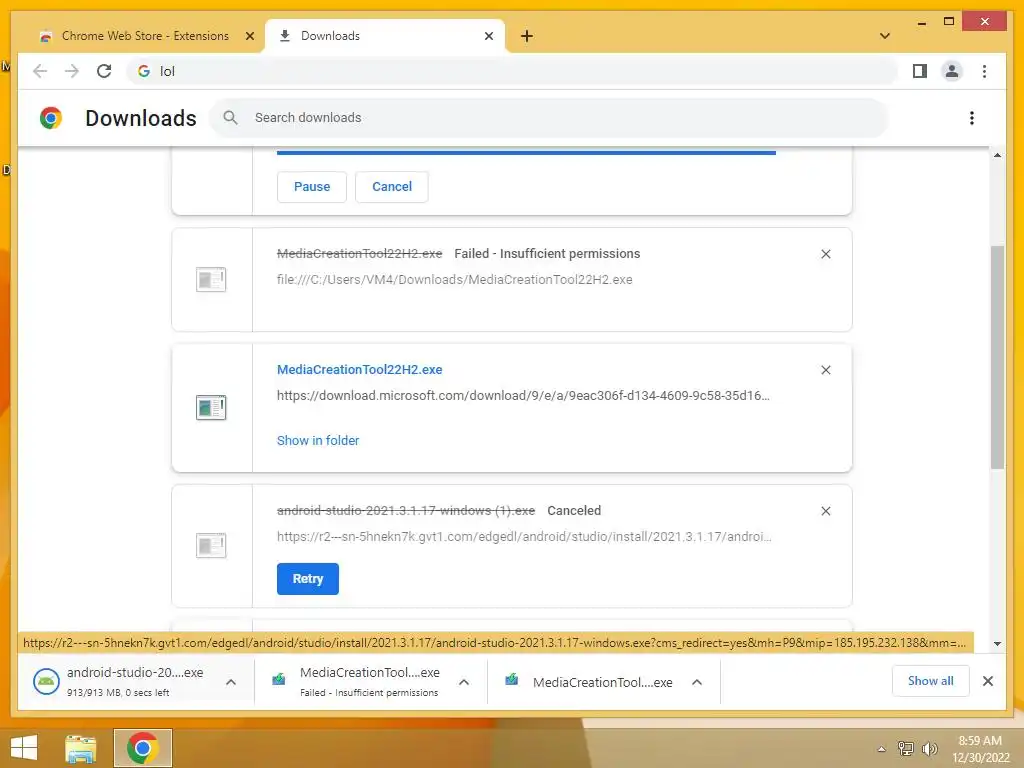Viewport: 1024px width, 768px height.
Task: Click the failed MediaCreationTool icon in download shelf
Action: (x=279, y=679)
